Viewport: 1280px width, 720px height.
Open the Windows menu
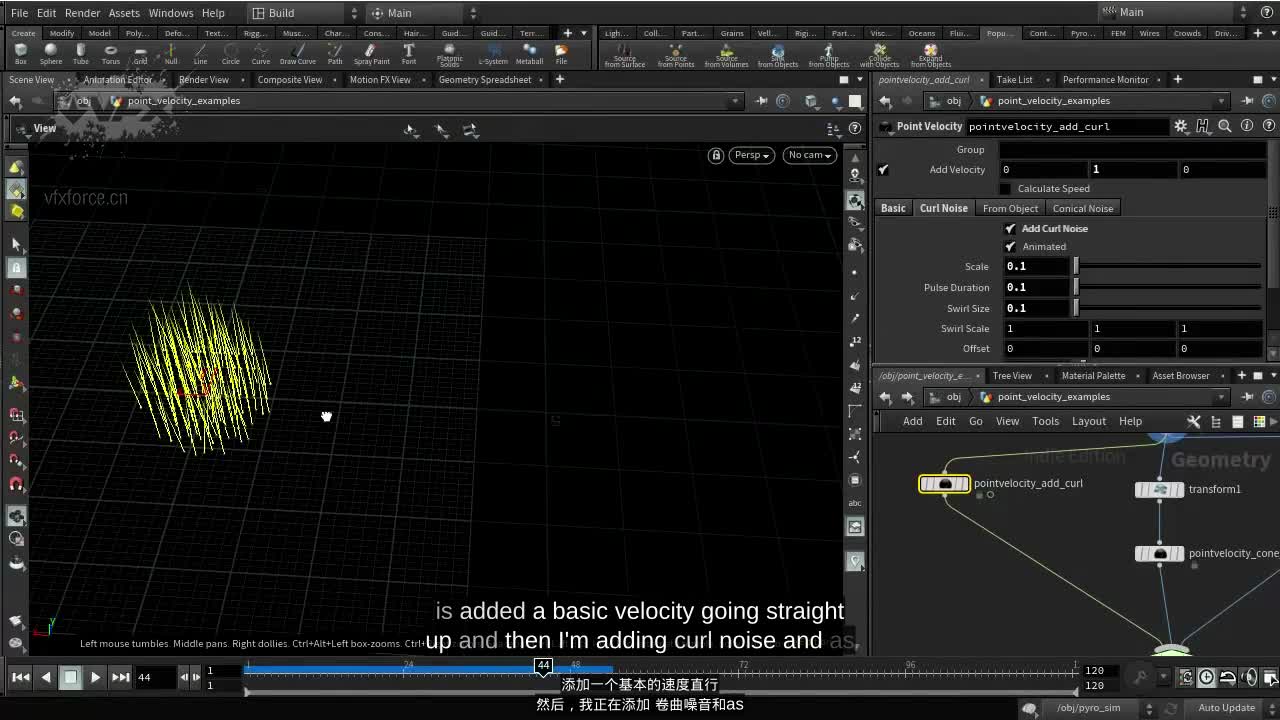[x=171, y=13]
